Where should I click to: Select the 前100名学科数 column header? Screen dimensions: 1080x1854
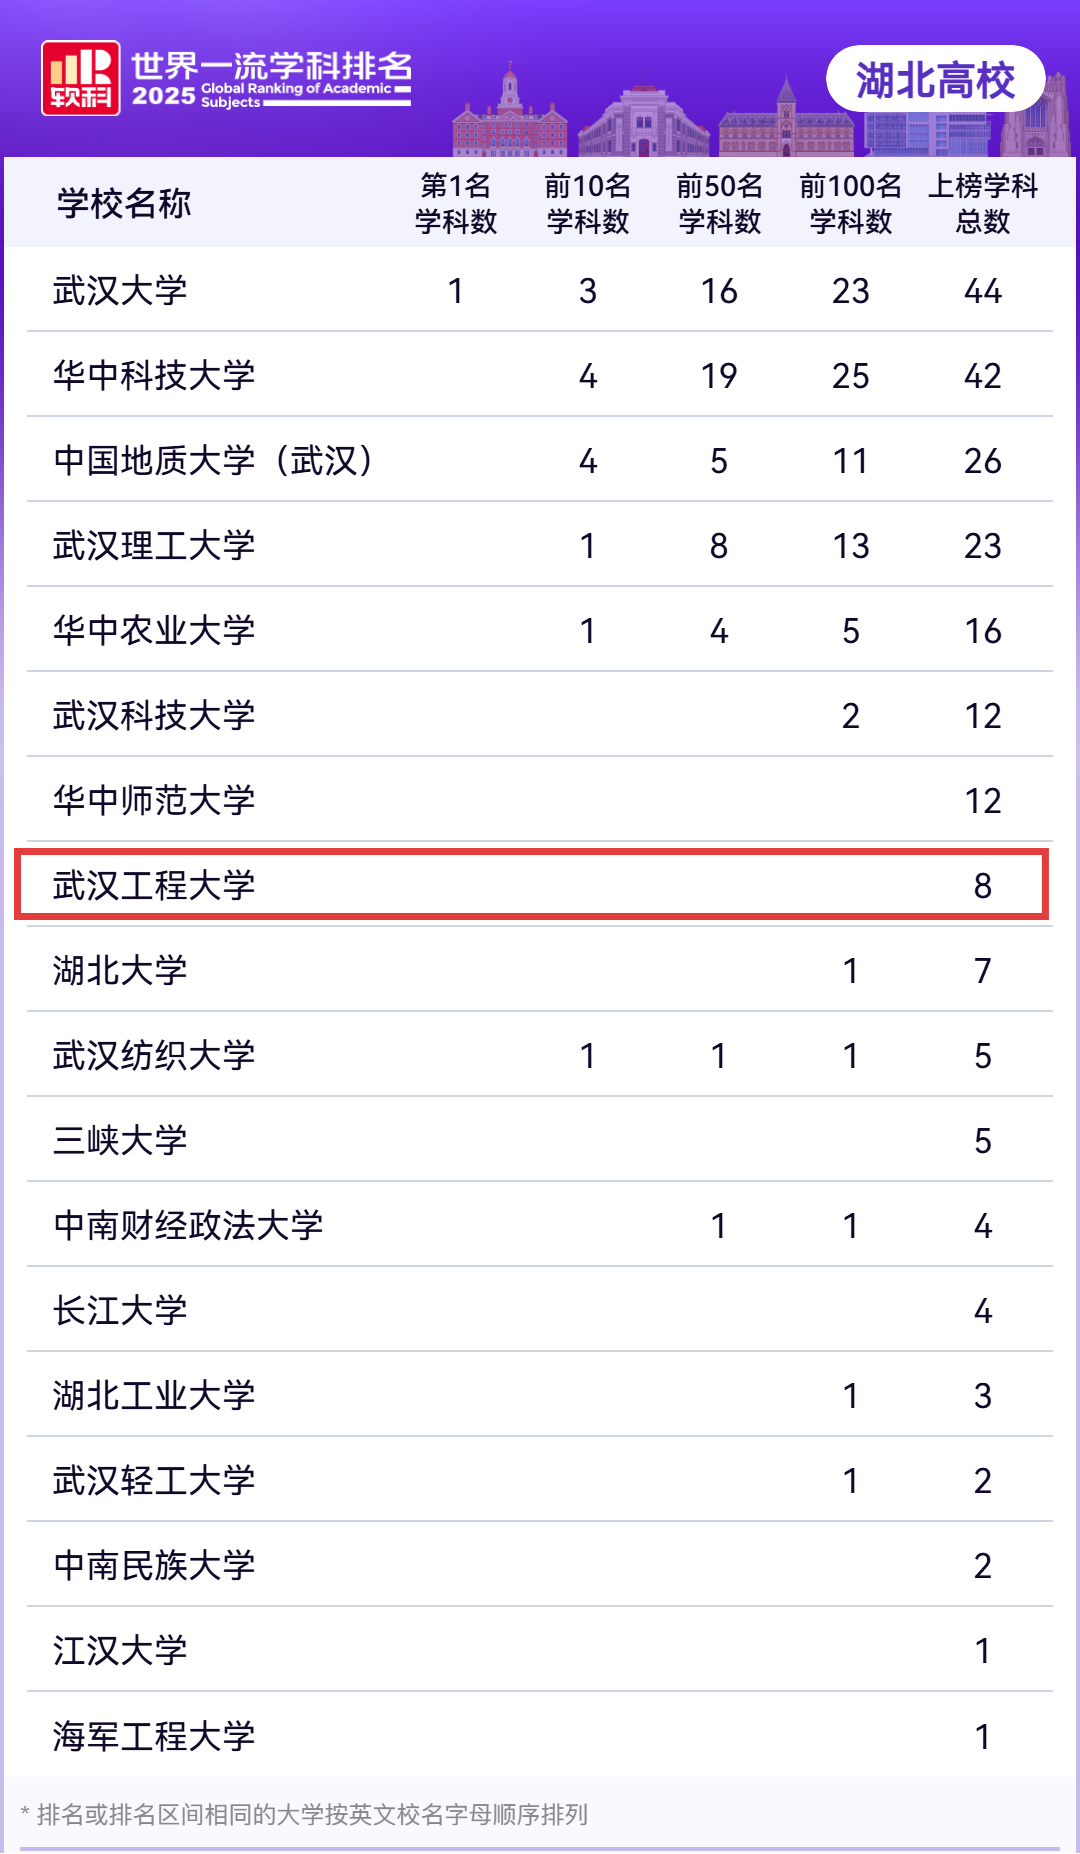(850, 203)
